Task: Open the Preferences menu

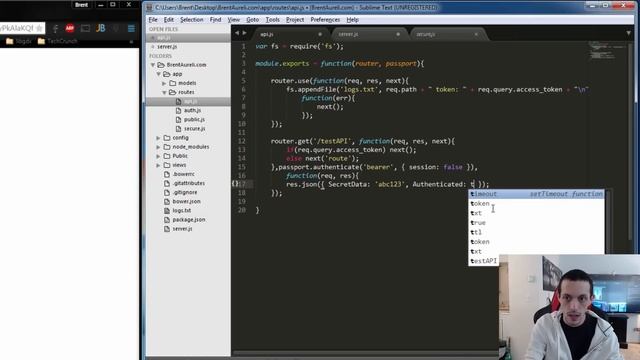Action: [325, 20]
